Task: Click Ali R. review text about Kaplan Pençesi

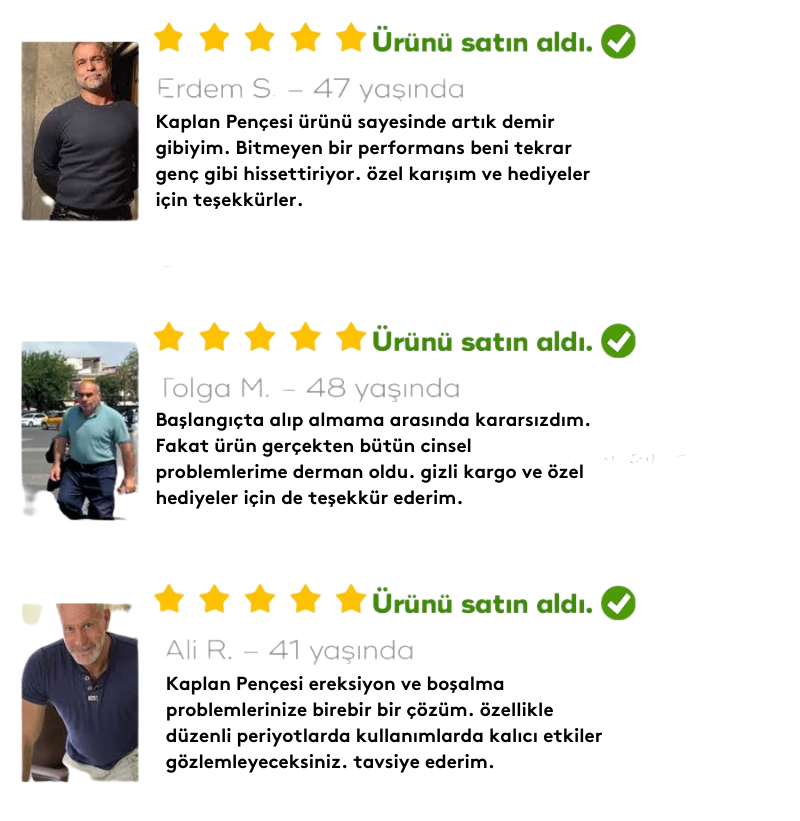Action: point(384,723)
